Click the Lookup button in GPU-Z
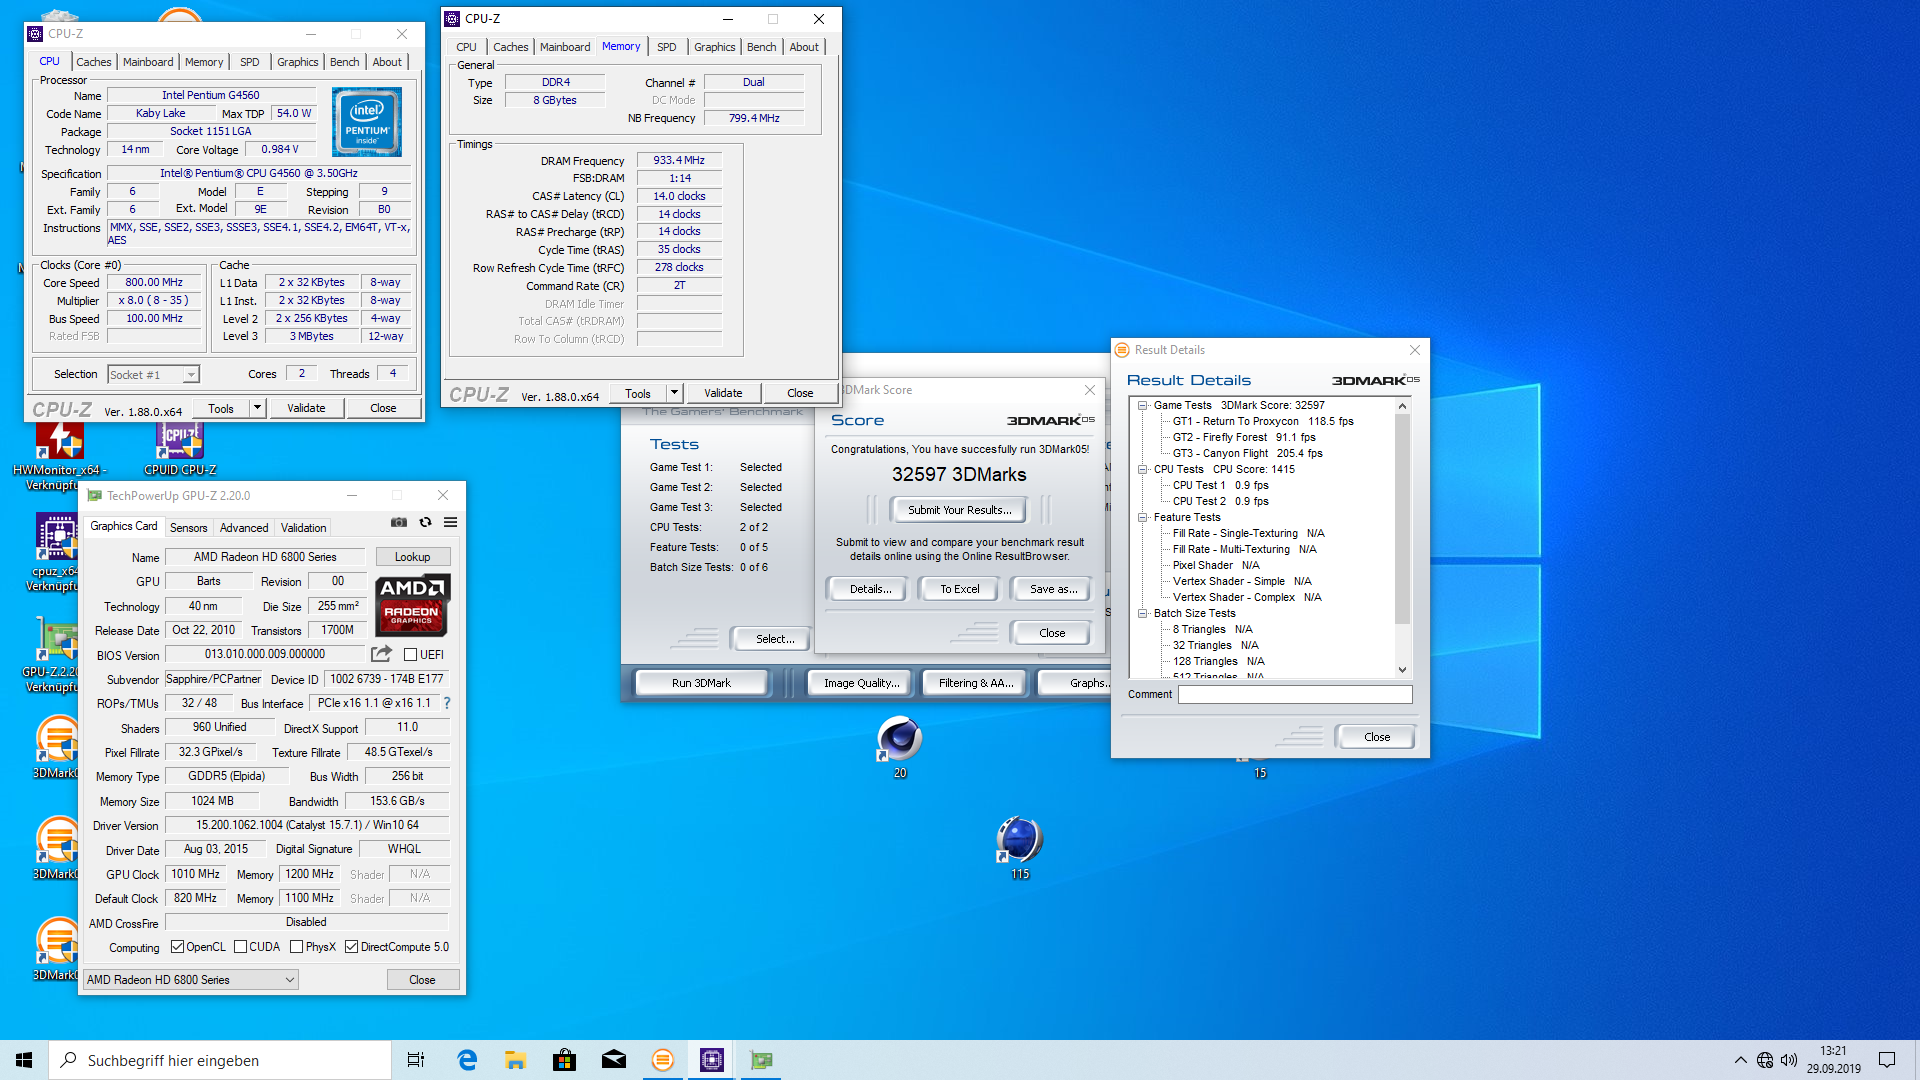This screenshot has height=1080, width=1920. (412, 557)
